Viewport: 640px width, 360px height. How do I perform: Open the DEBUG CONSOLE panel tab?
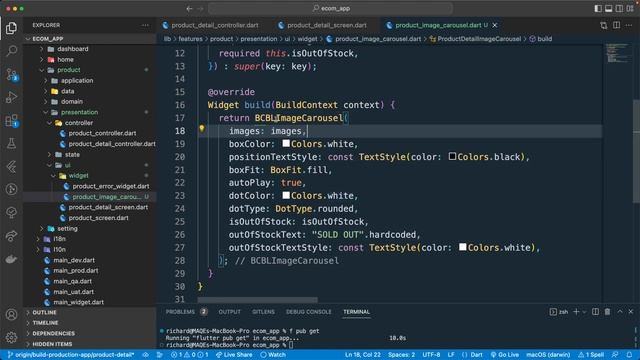(309, 312)
